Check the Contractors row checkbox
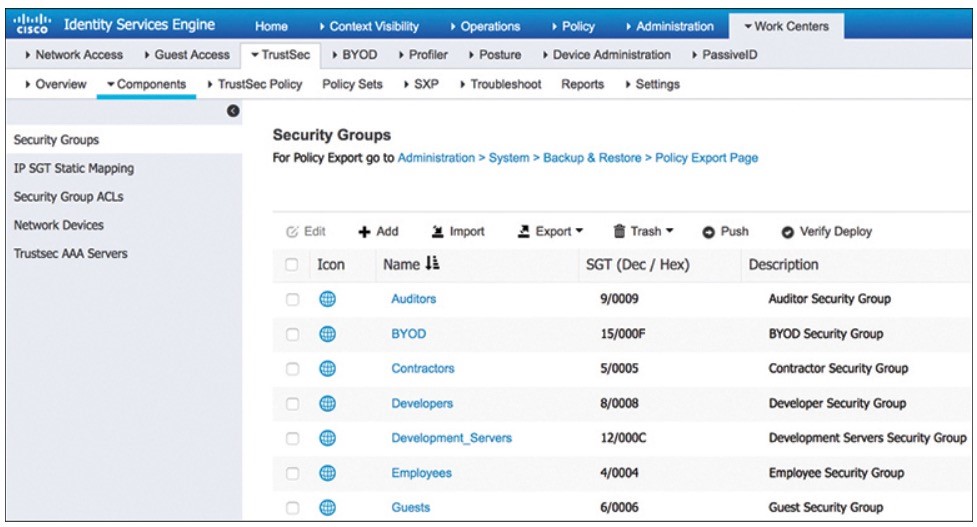This screenshot has width=977, height=527. (292, 369)
